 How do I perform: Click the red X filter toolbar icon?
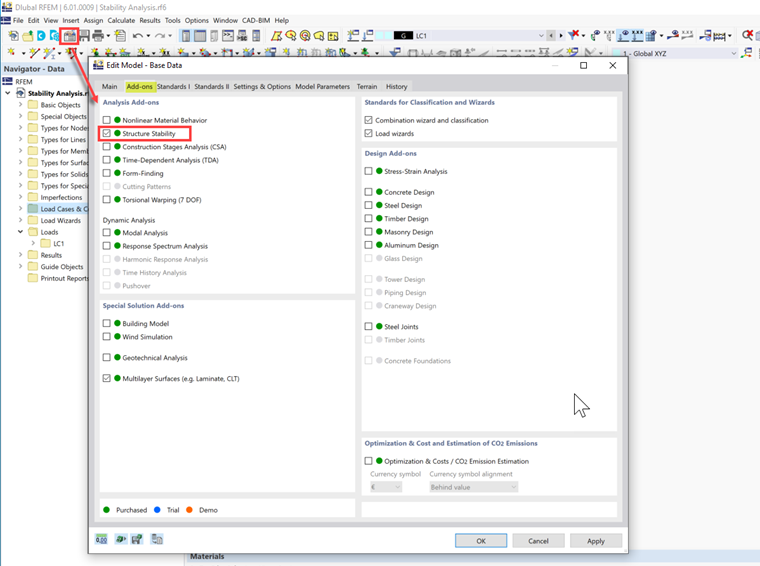click(x=574, y=34)
